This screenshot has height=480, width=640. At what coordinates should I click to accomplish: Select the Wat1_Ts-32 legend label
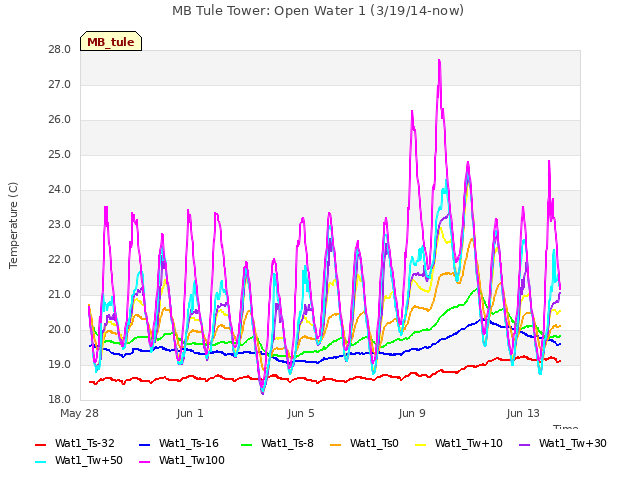84,443
